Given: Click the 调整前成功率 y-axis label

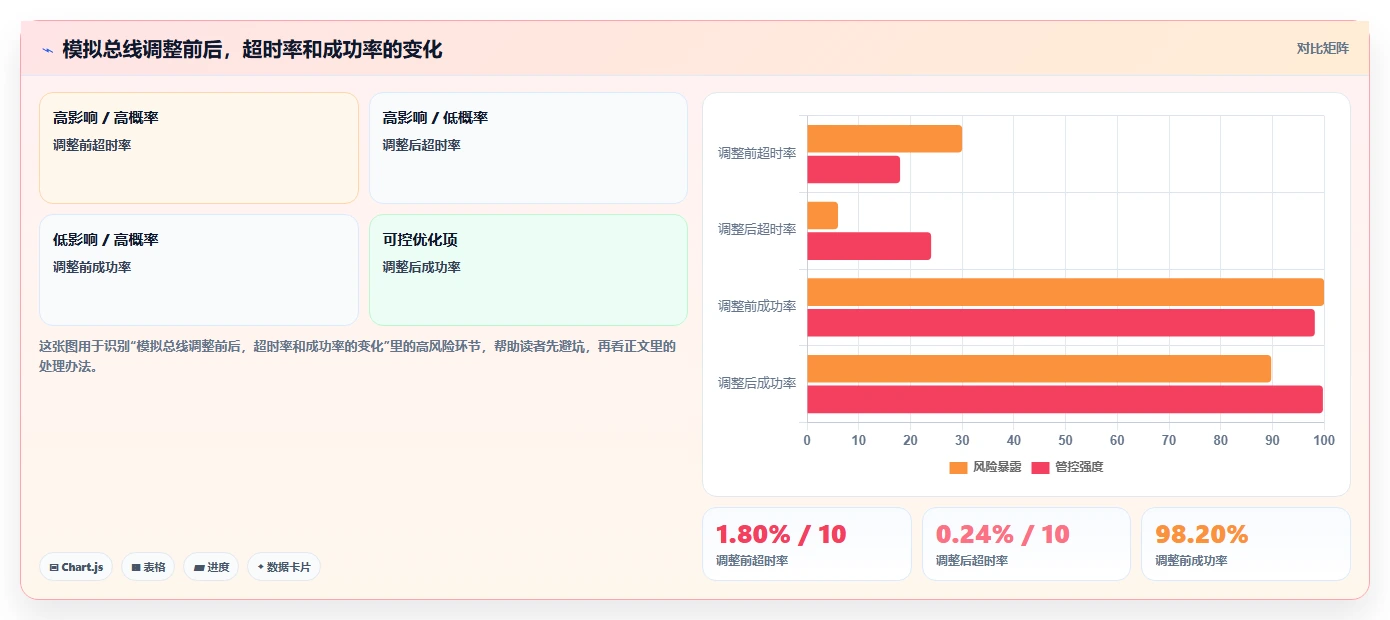Looking at the screenshot, I should click(x=757, y=306).
